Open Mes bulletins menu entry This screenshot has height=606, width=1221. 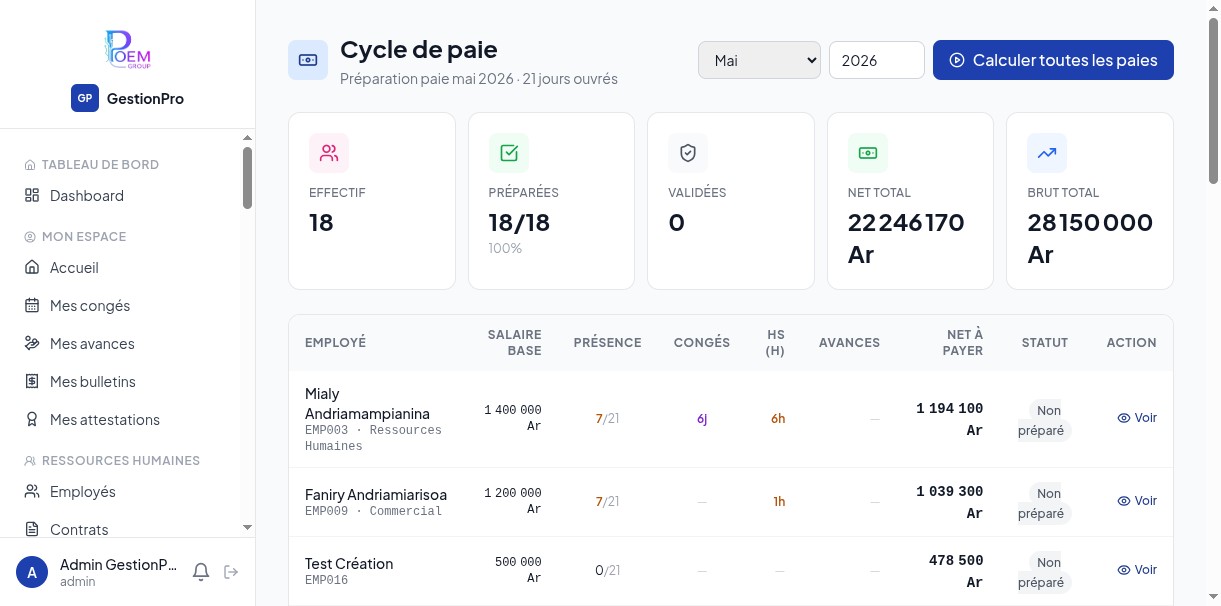120,381
